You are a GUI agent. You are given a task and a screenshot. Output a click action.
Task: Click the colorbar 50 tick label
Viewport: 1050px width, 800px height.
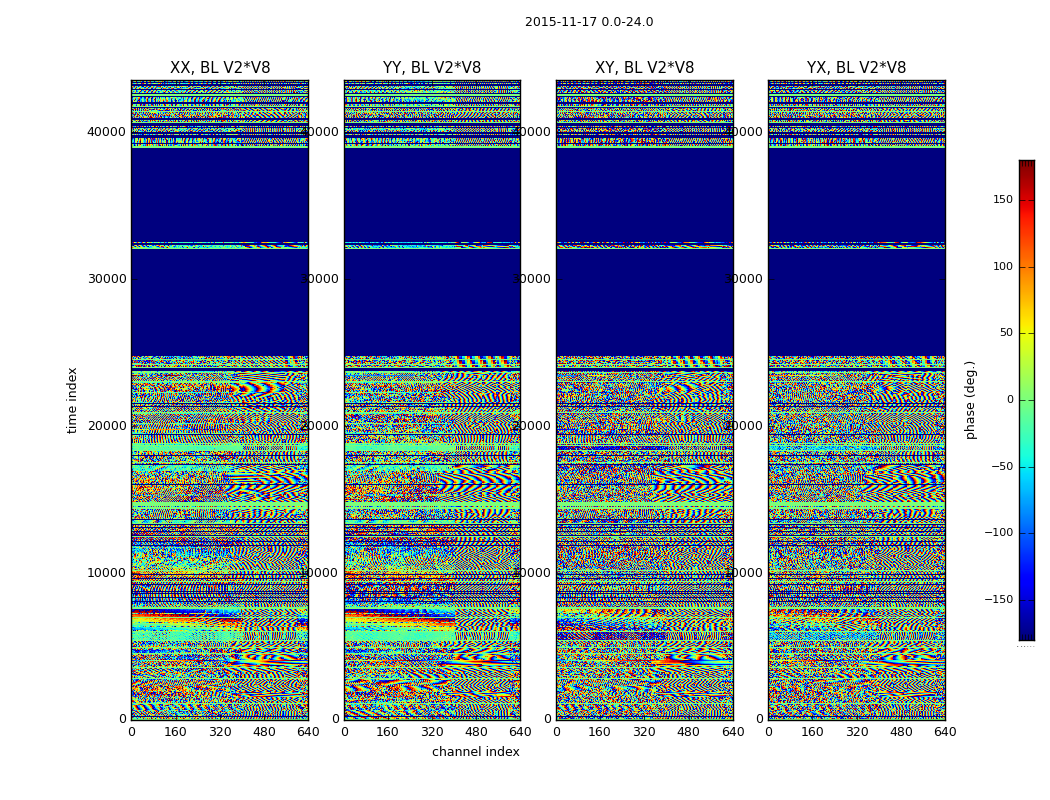(x=1006, y=333)
